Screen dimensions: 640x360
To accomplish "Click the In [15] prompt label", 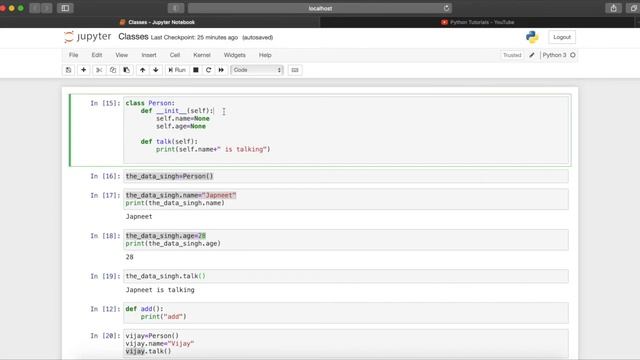I will click(x=105, y=103).
